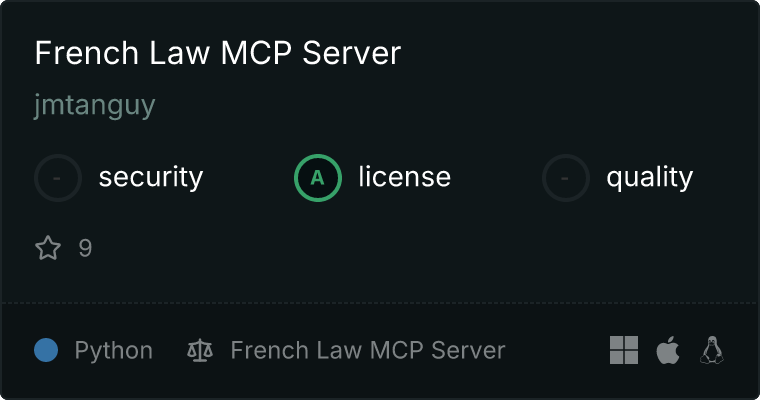Screen dimensions: 760x400
Task: Click the dash inside the quality circle
Action: (565, 178)
